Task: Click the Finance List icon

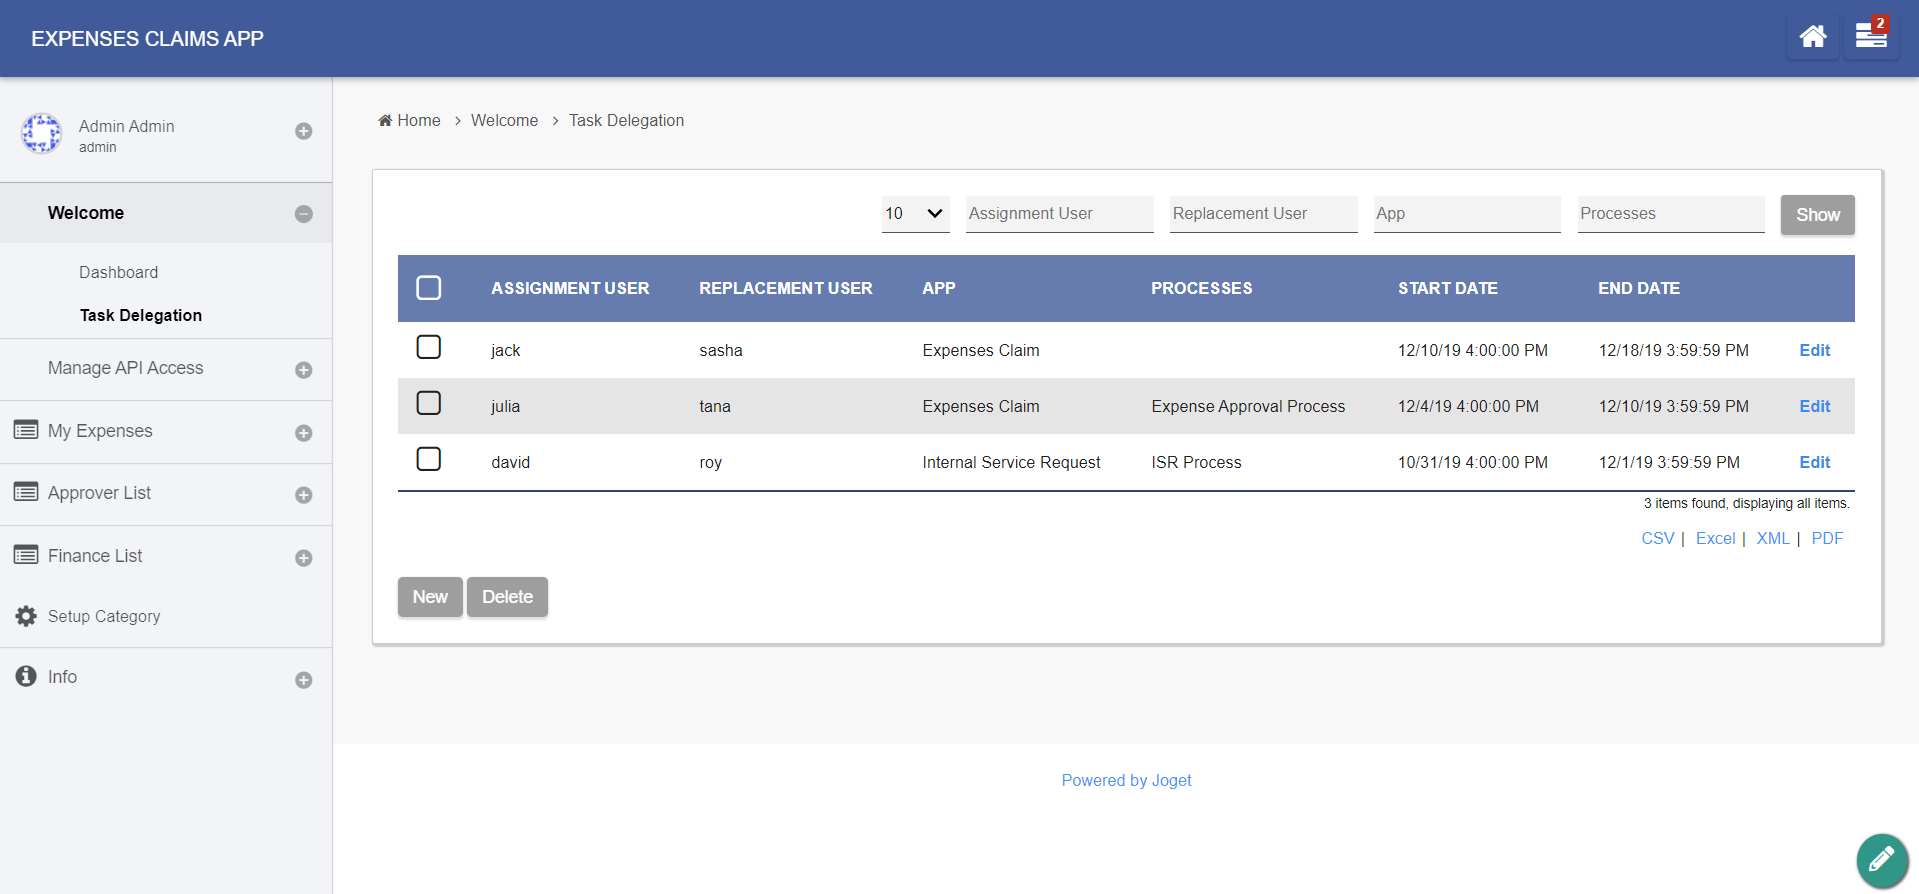Action: tap(26, 555)
